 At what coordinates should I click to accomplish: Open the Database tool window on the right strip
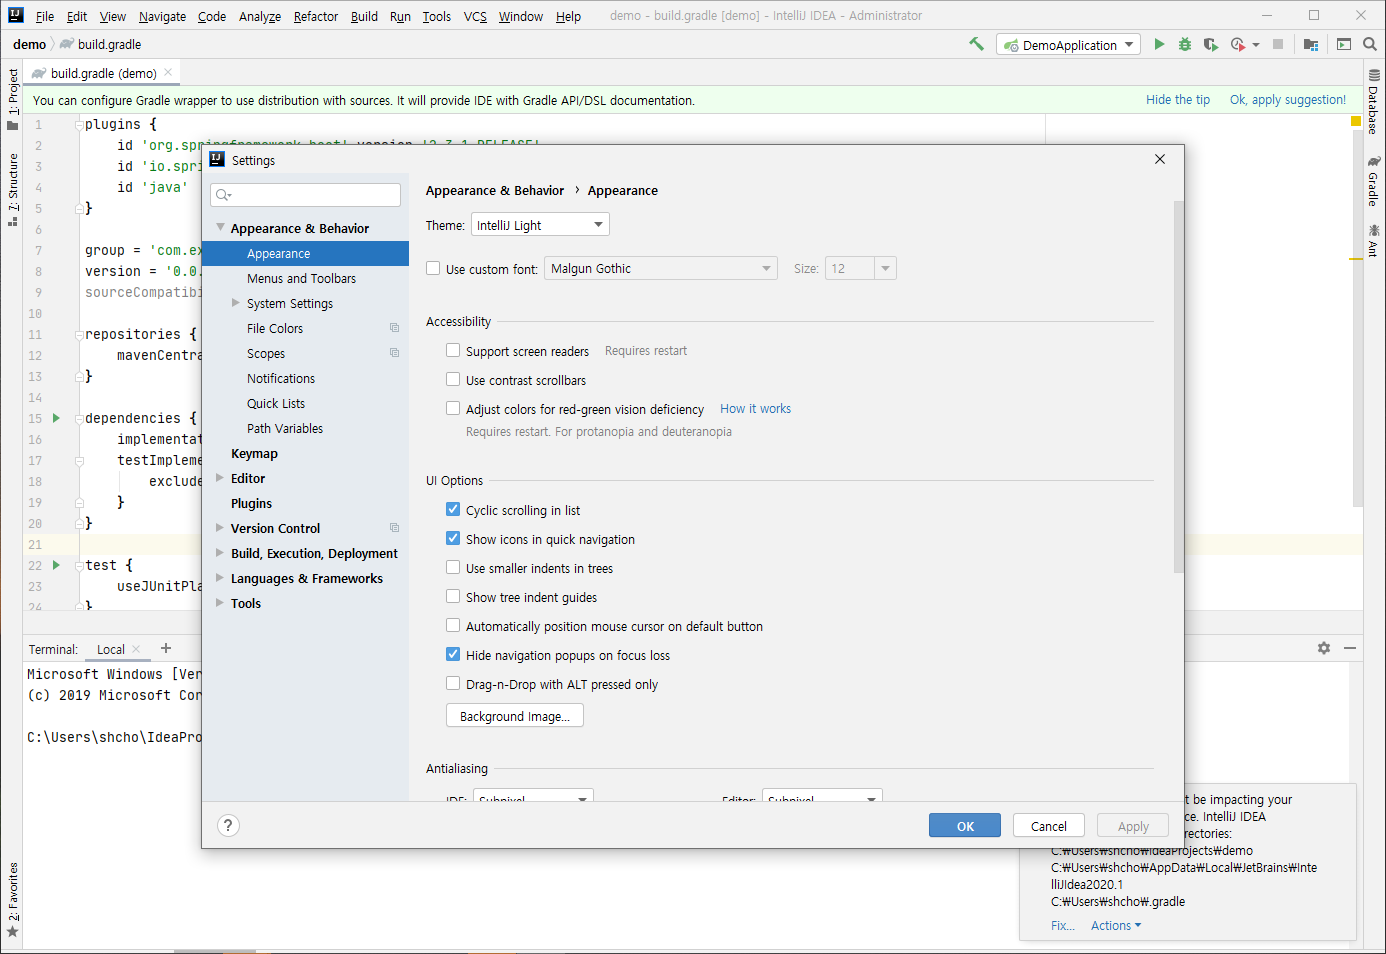coord(1374,101)
